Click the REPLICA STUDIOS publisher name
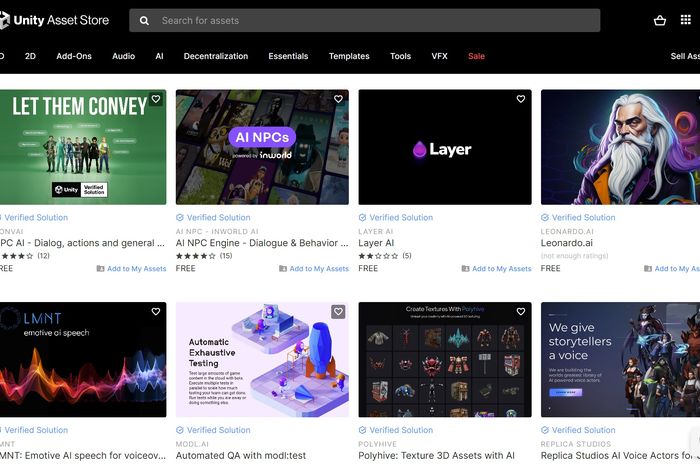The height and width of the screenshot is (465, 700). [576, 444]
